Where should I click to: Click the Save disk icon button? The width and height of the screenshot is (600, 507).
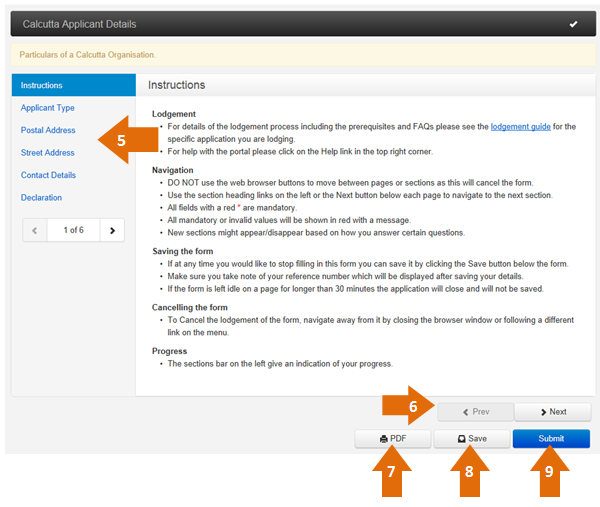tap(472, 439)
